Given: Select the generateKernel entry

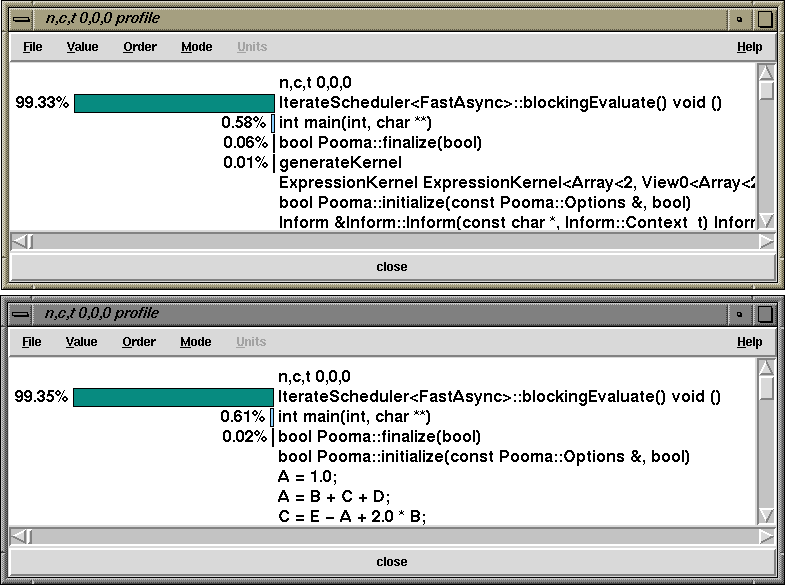Looking at the screenshot, I should pyautogui.click(x=340, y=163).
